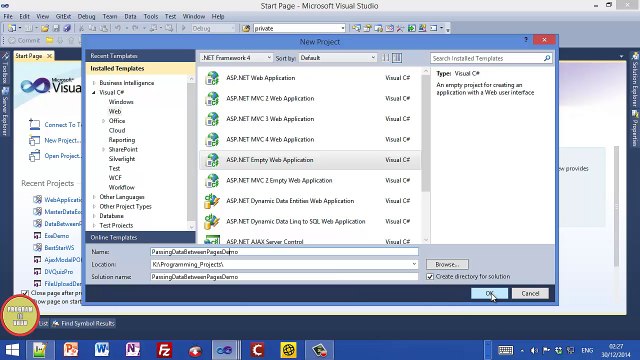Click the template list vertical scrollbar thumb
Image resolution: width=640 pixels, height=360 pixels.
tap(426, 133)
